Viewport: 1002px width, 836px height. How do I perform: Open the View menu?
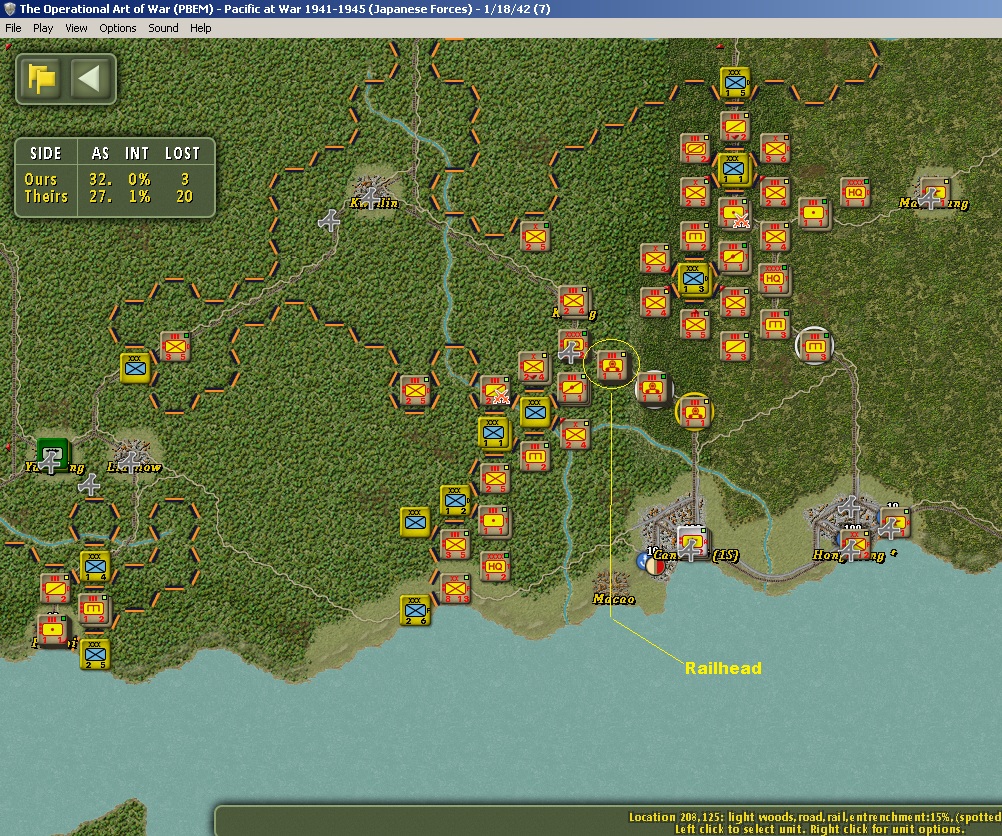point(76,28)
